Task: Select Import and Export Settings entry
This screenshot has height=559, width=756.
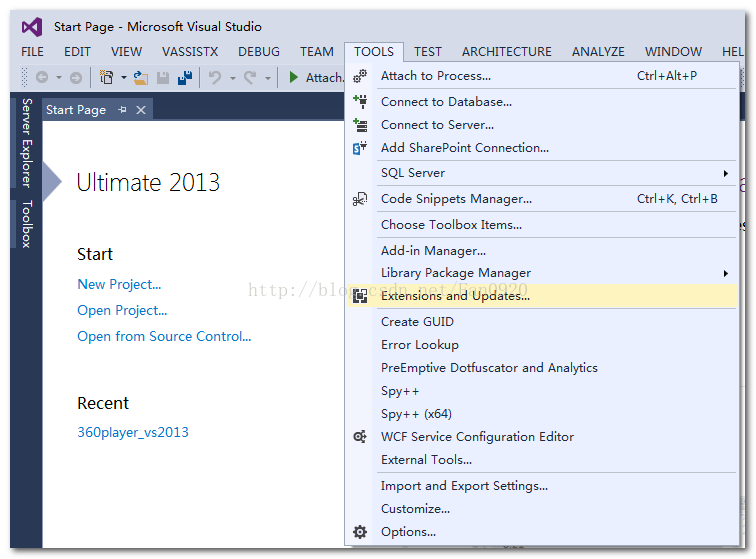Action: click(542, 486)
